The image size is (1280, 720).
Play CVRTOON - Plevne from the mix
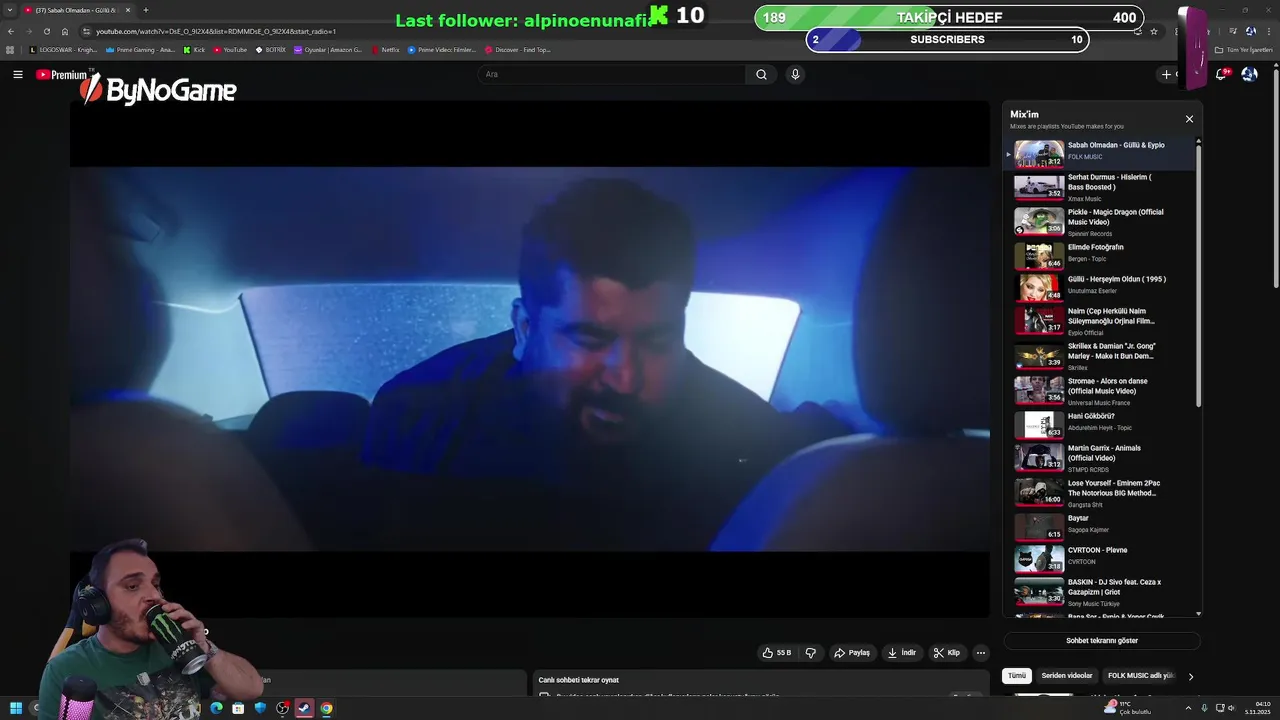[x=1099, y=559]
